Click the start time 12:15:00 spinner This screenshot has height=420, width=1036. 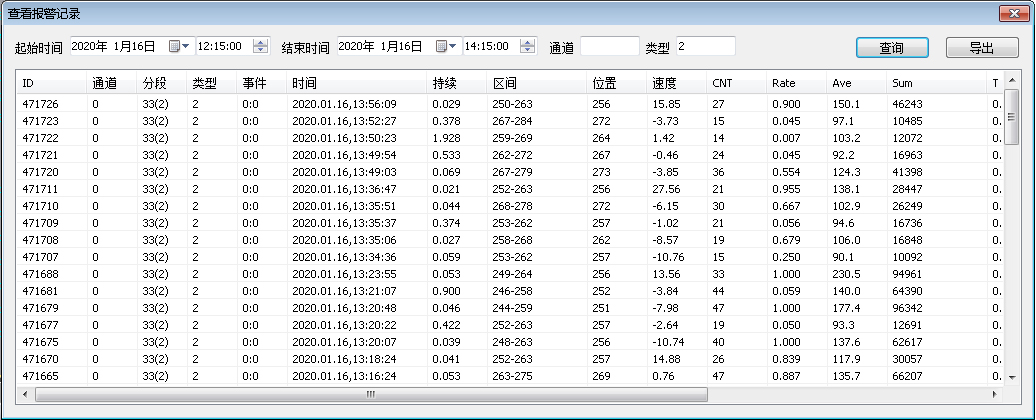click(x=262, y=46)
